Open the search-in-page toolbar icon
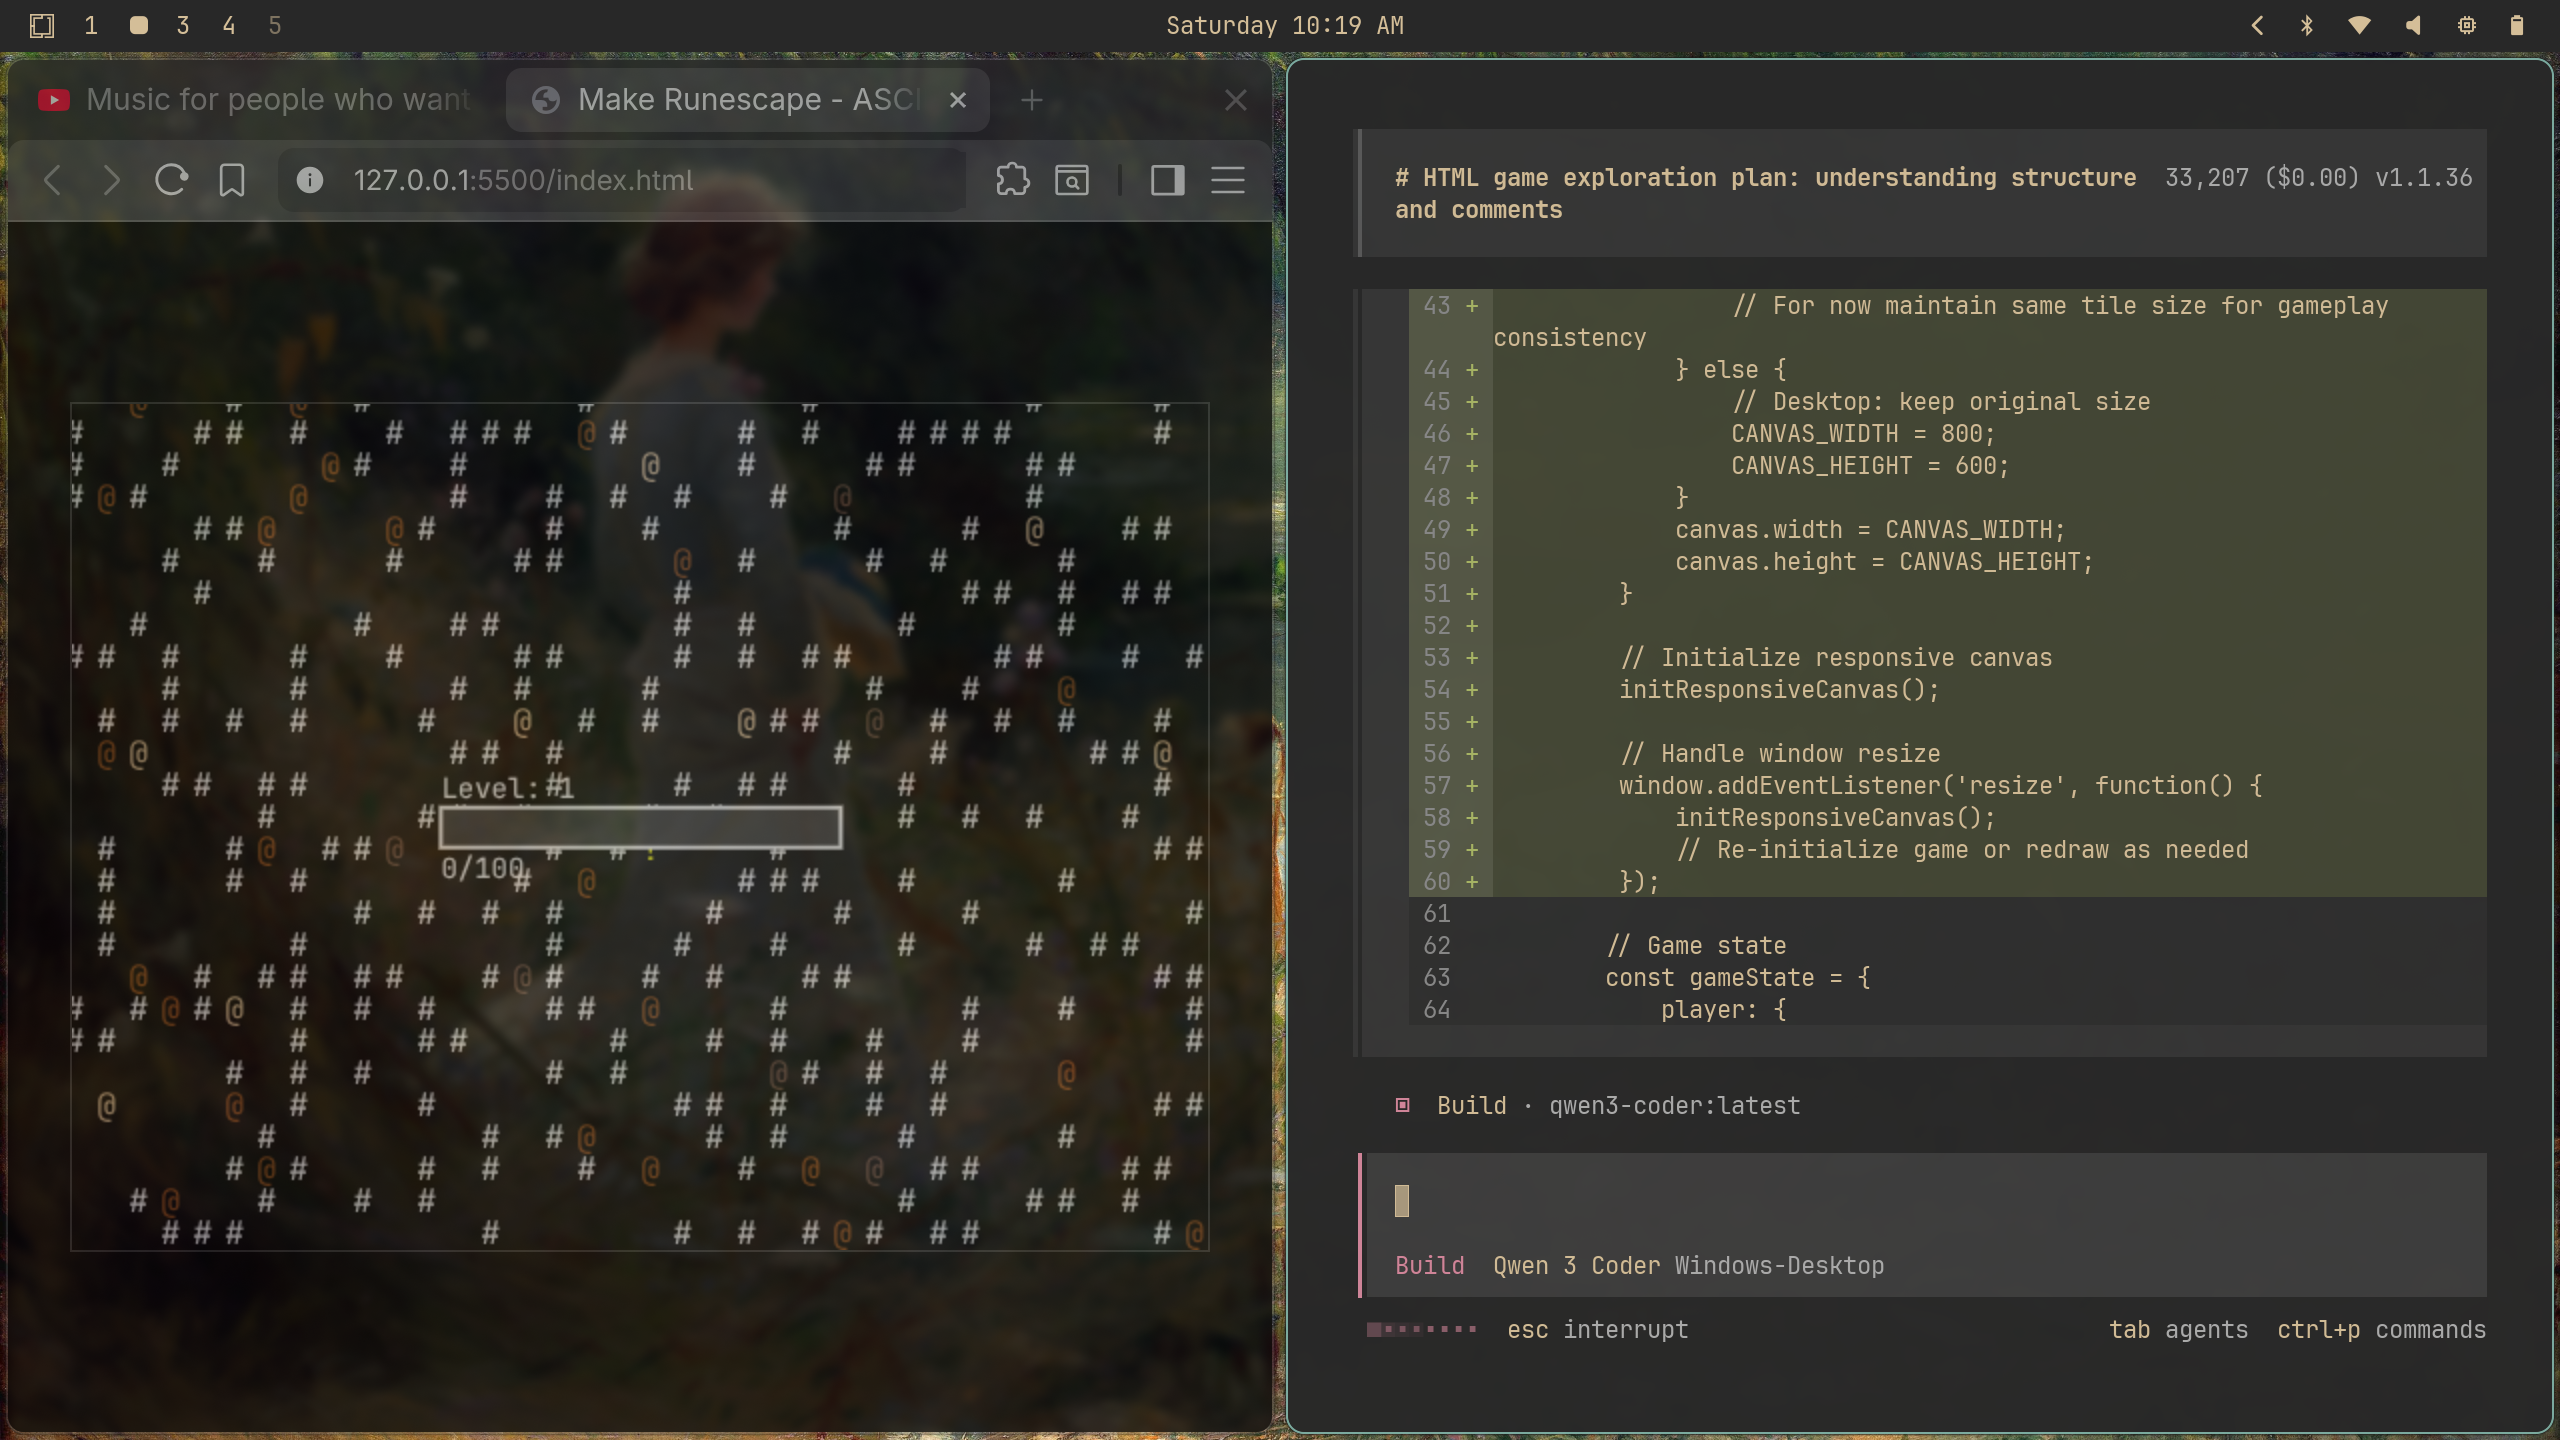Viewport: 2560px width, 1440px height. pos(1071,180)
